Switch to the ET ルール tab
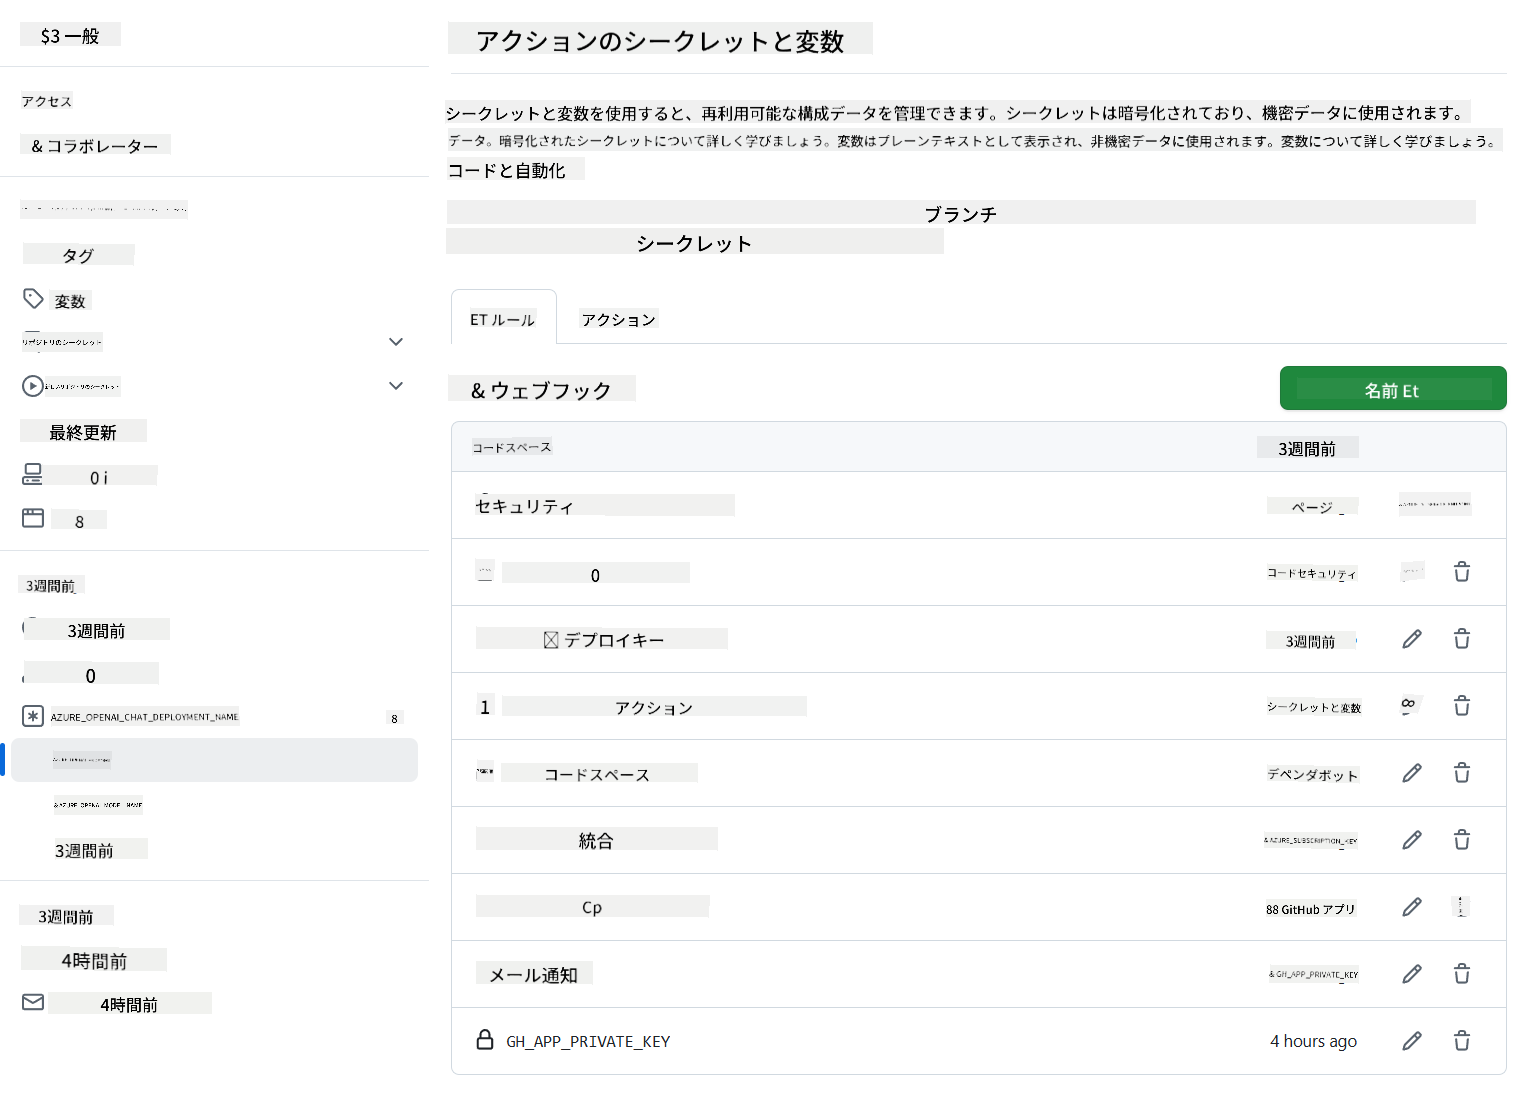This screenshot has height=1097, width=1523. pyautogui.click(x=503, y=318)
